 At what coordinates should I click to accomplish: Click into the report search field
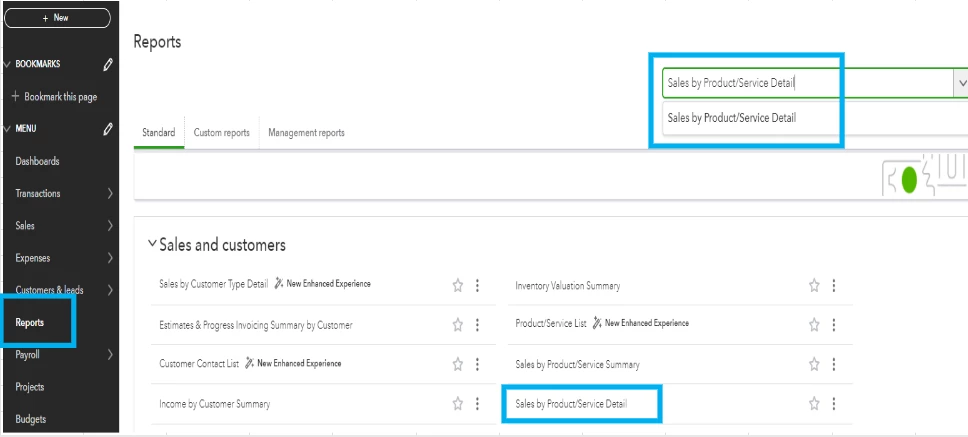tap(807, 83)
